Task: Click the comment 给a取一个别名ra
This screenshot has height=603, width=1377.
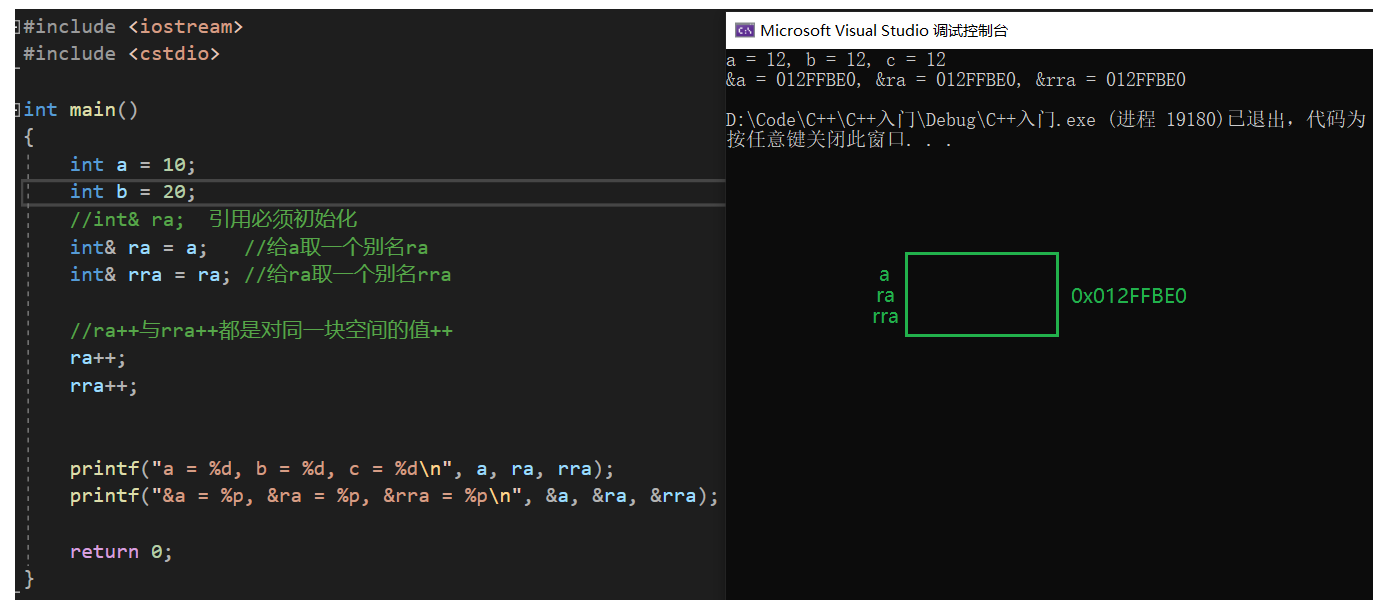Action: [336, 247]
